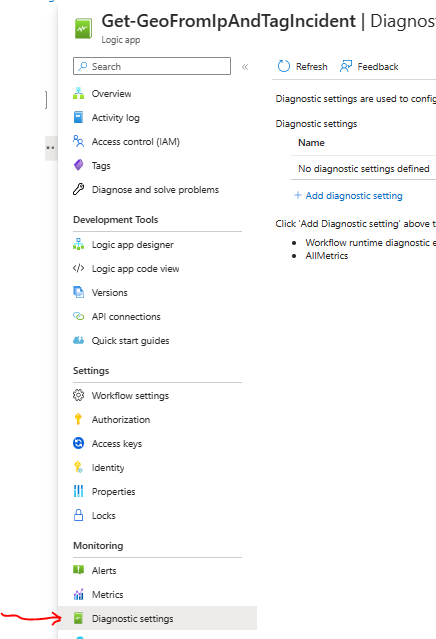Click the Logic app designer icon
The width and height of the screenshot is (436, 639).
(78, 244)
